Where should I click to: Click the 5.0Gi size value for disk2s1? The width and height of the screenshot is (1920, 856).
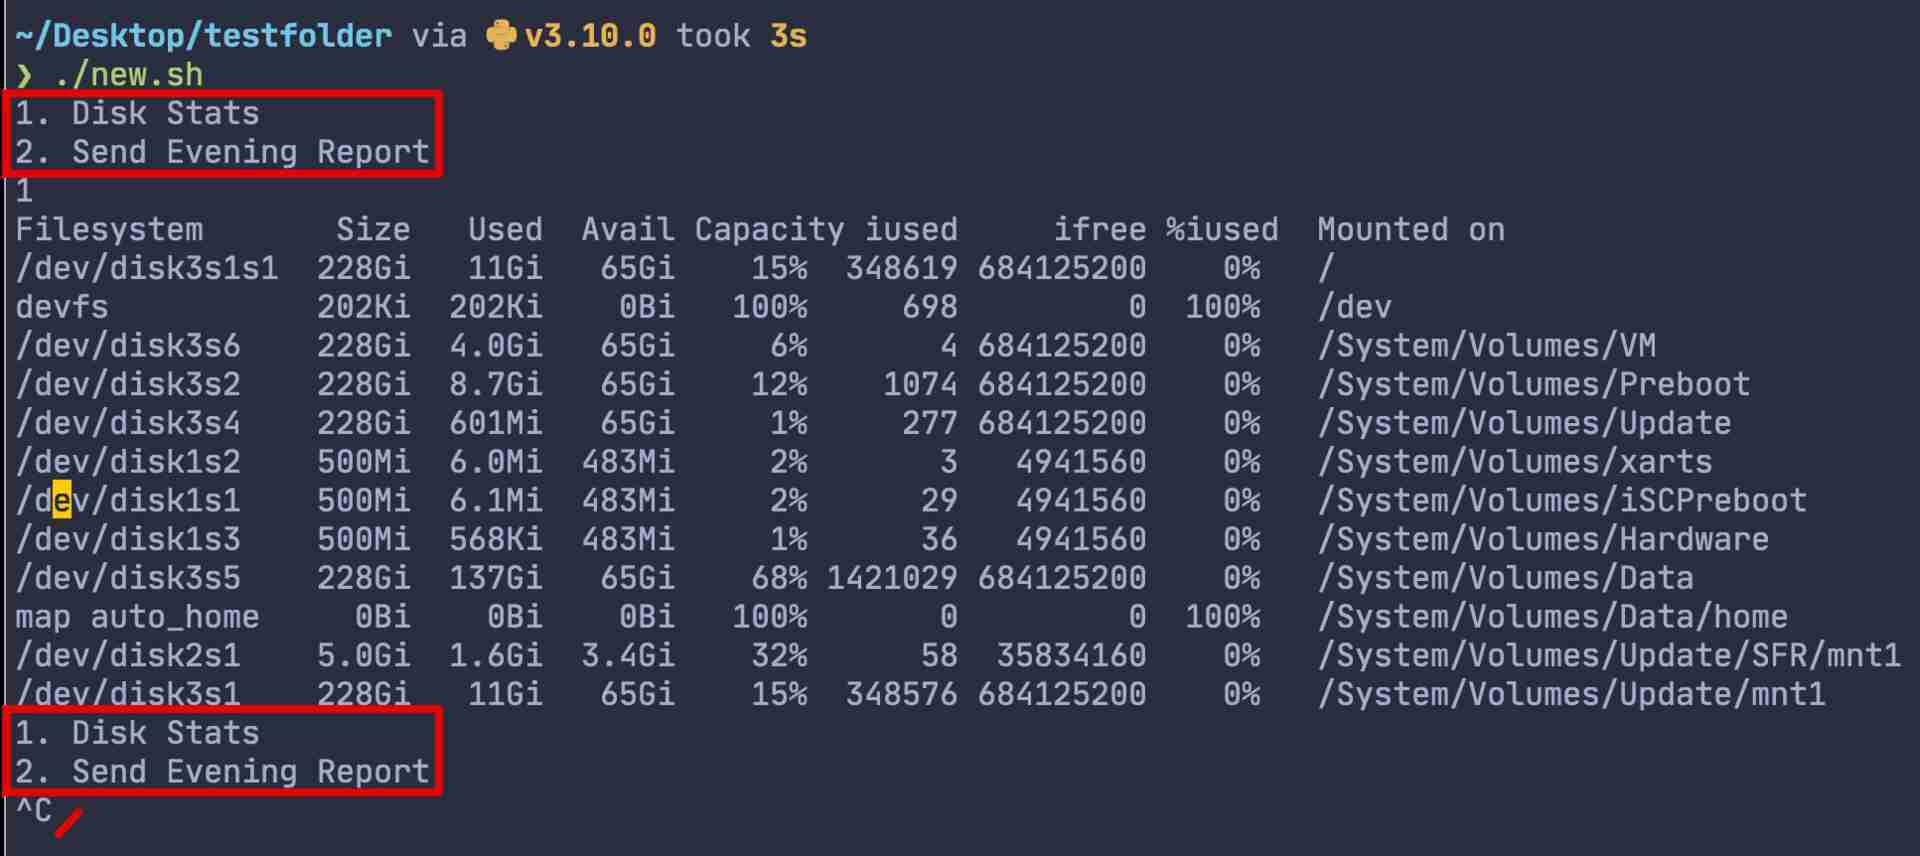[x=364, y=655]
